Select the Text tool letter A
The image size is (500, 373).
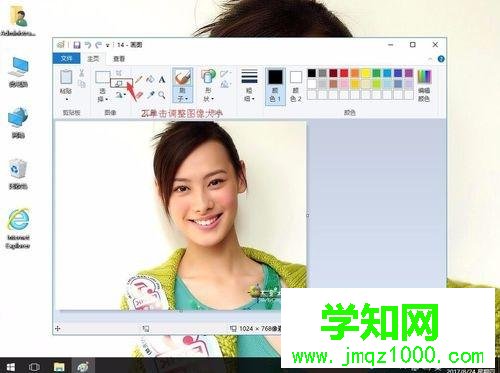[162, 79]
